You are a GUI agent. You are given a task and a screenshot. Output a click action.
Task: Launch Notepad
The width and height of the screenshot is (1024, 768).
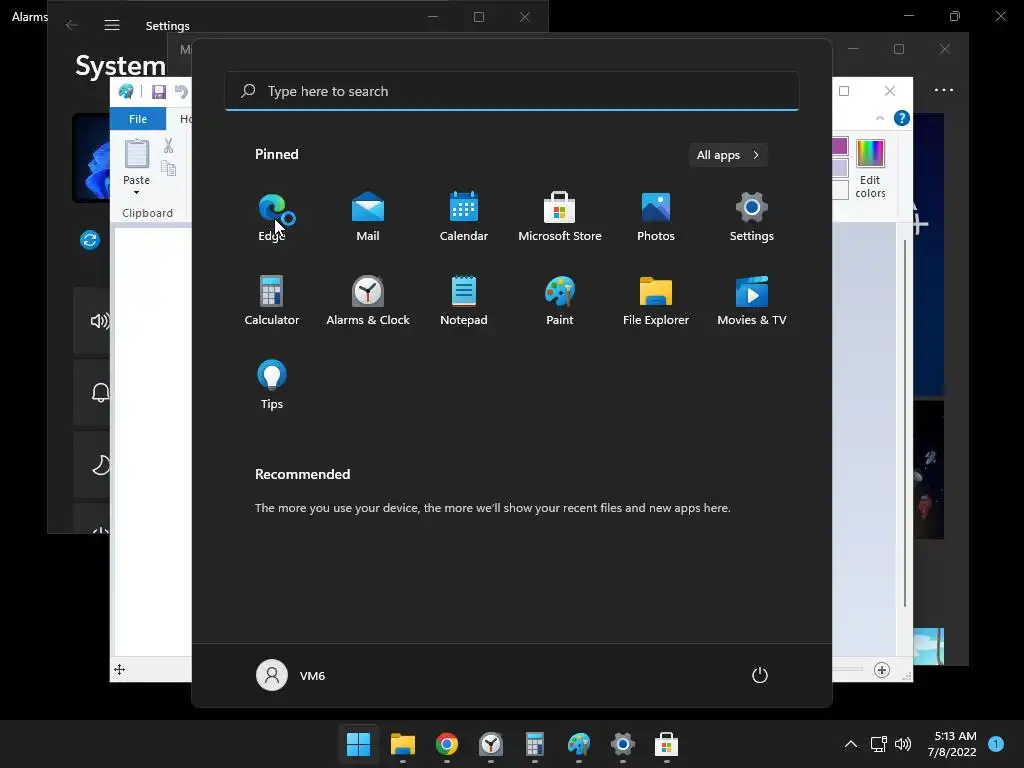pos(464,301)
